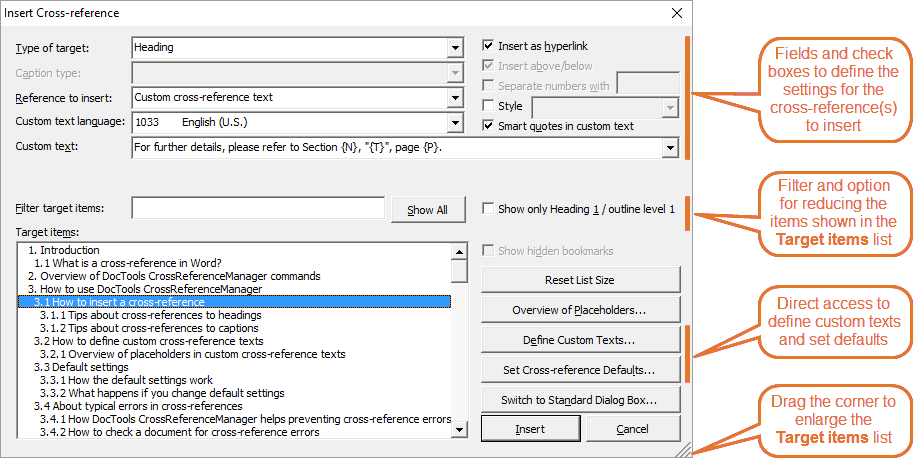Select '3.4.2 How to check a document' item

pyautogui.click(x=234, y=432)
